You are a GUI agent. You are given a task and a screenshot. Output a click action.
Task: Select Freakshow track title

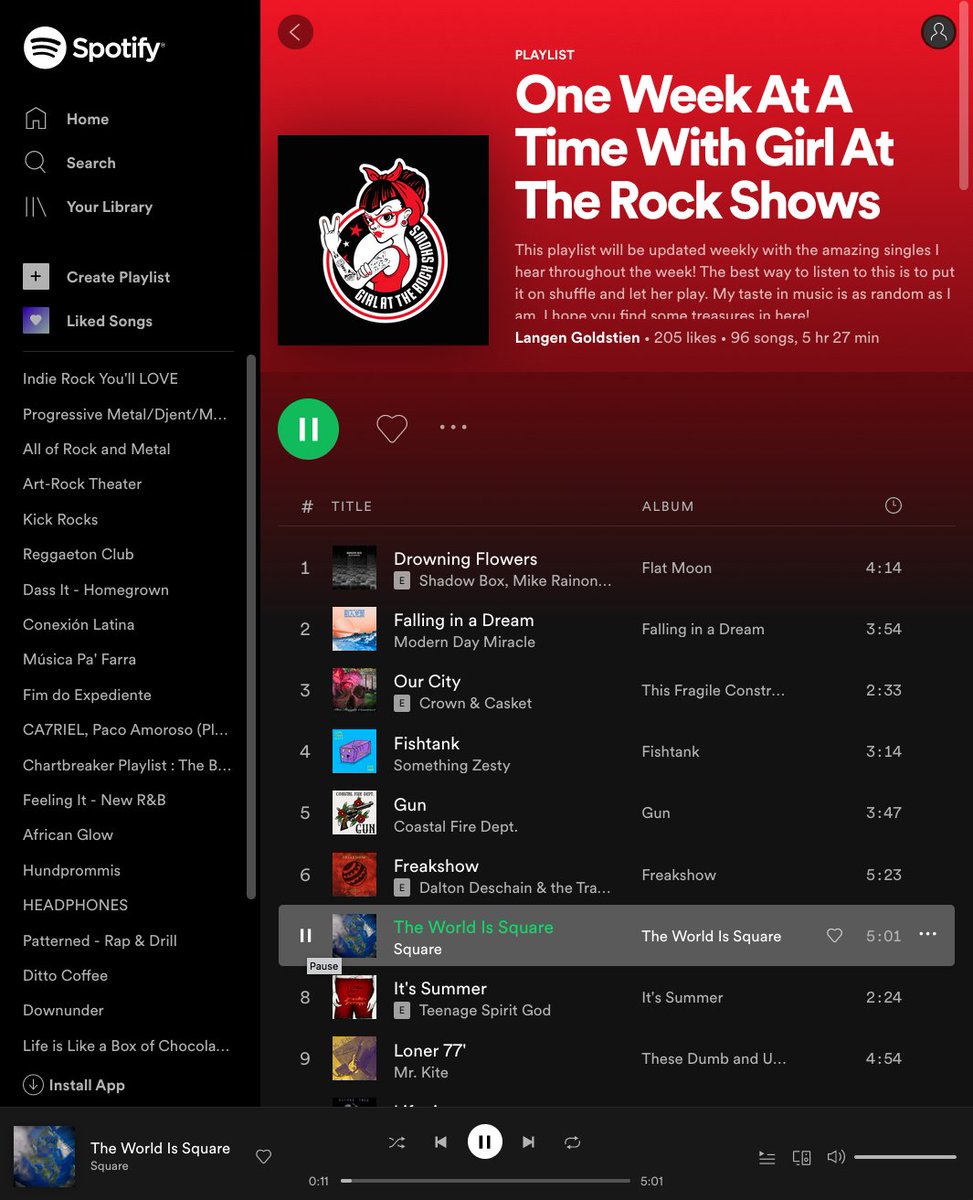(436, 866)
